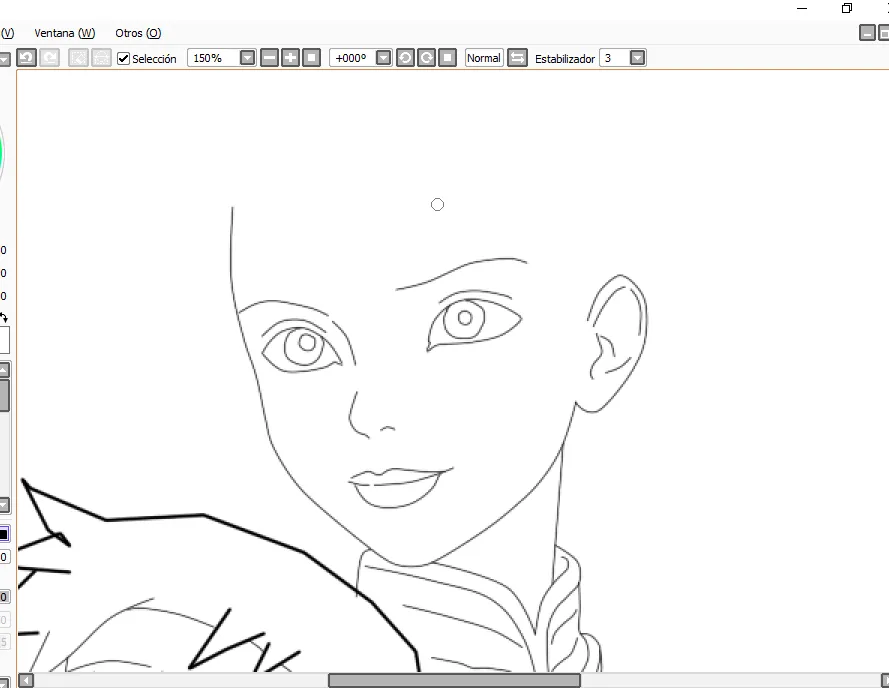Rotate the canvas clockwise
The image size is (889, 688).
[426, 58]
